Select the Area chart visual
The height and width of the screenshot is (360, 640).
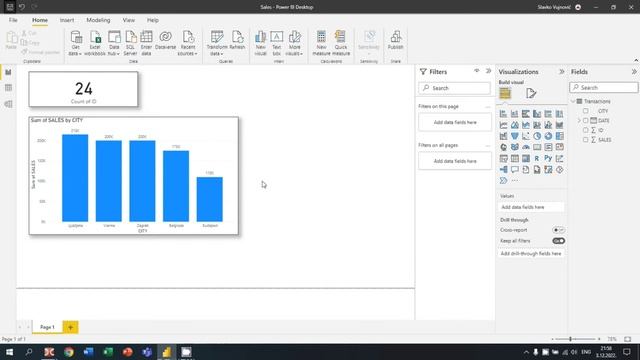[515, 125]
